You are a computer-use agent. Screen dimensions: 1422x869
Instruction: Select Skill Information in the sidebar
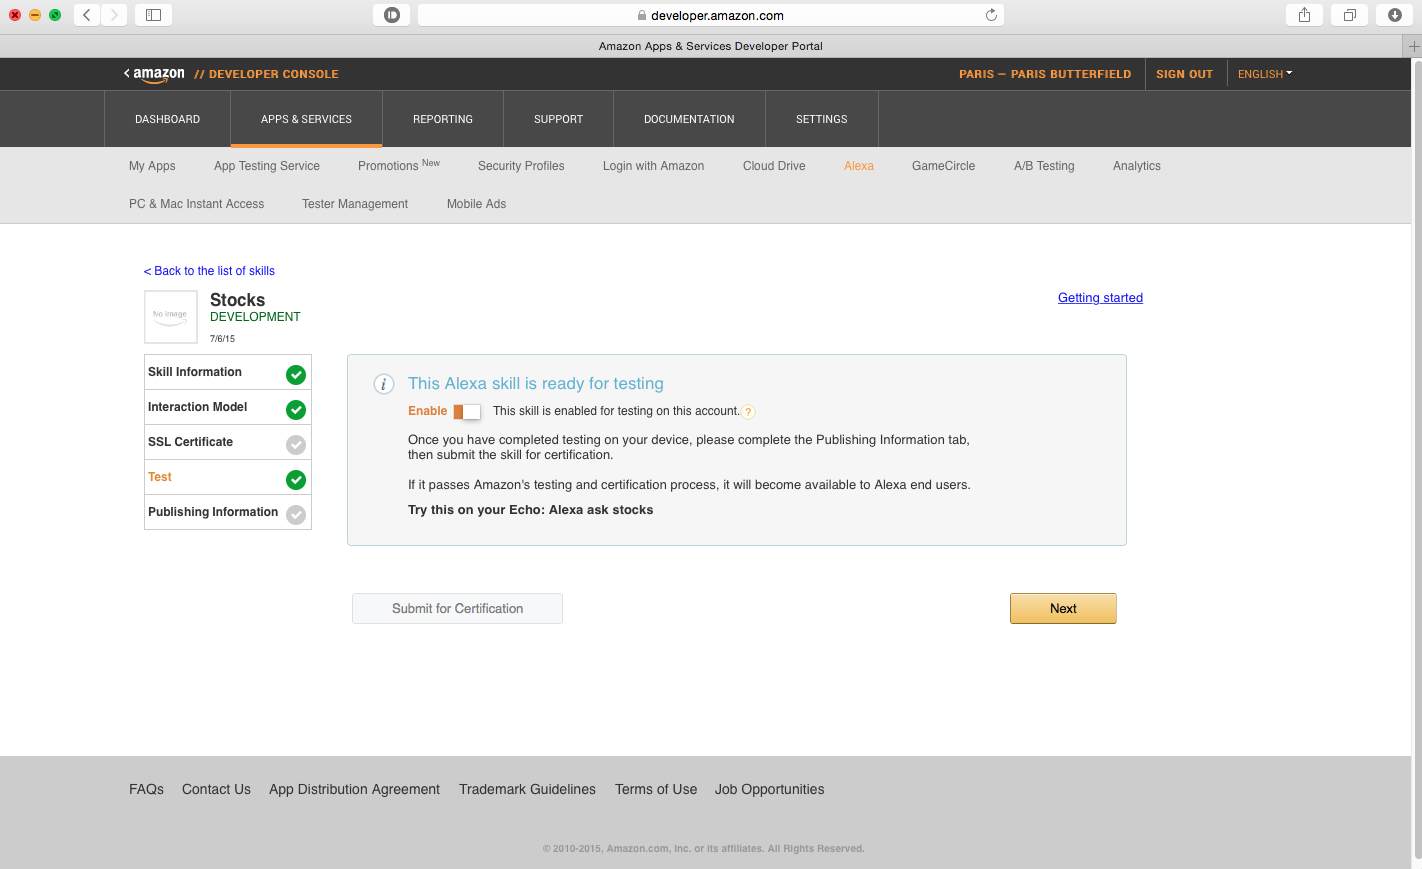(x=228, y=372)
